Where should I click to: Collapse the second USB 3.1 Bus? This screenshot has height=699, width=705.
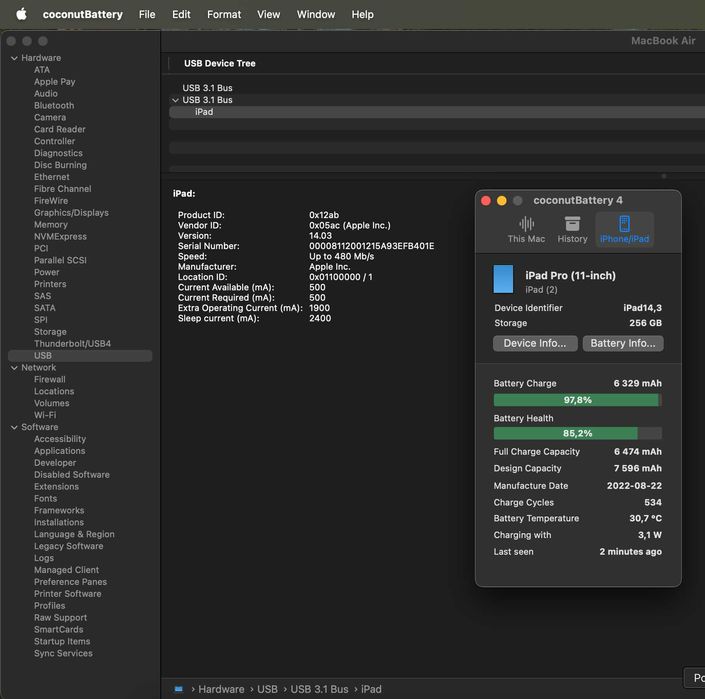(x=175, y=100)
